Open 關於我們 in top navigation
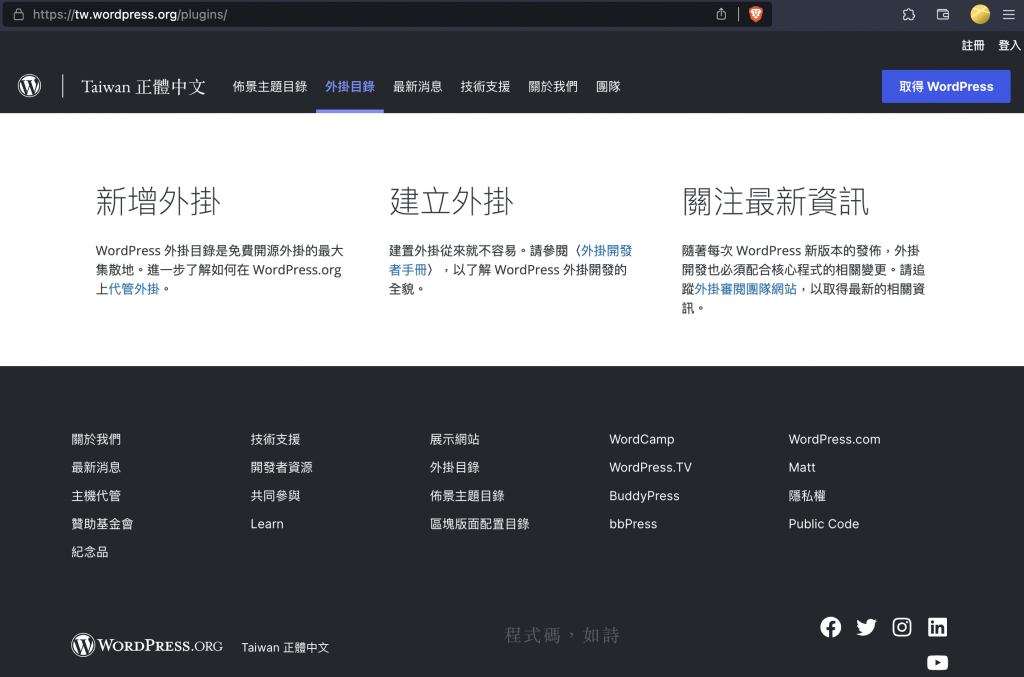1024x677 pixels. click(552, 86)
